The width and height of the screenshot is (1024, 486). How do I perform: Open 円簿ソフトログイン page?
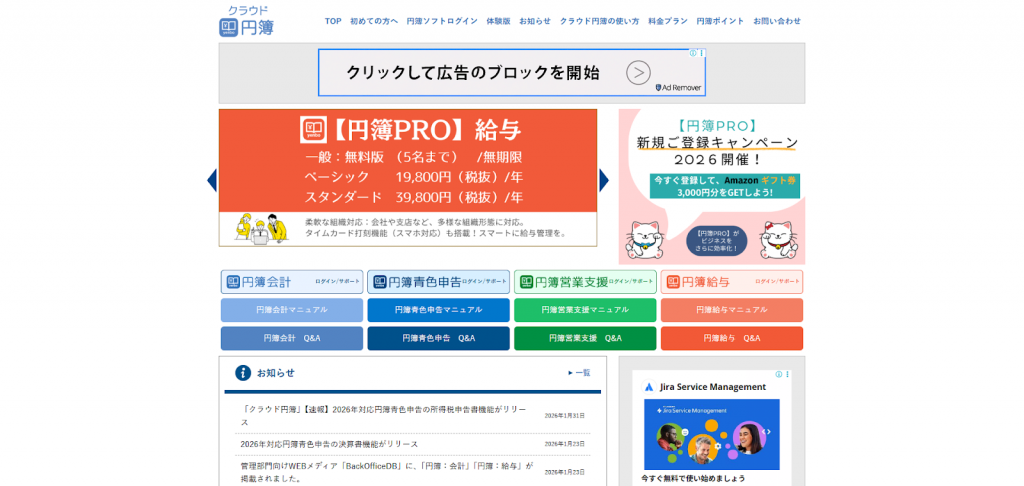[441, 21]
